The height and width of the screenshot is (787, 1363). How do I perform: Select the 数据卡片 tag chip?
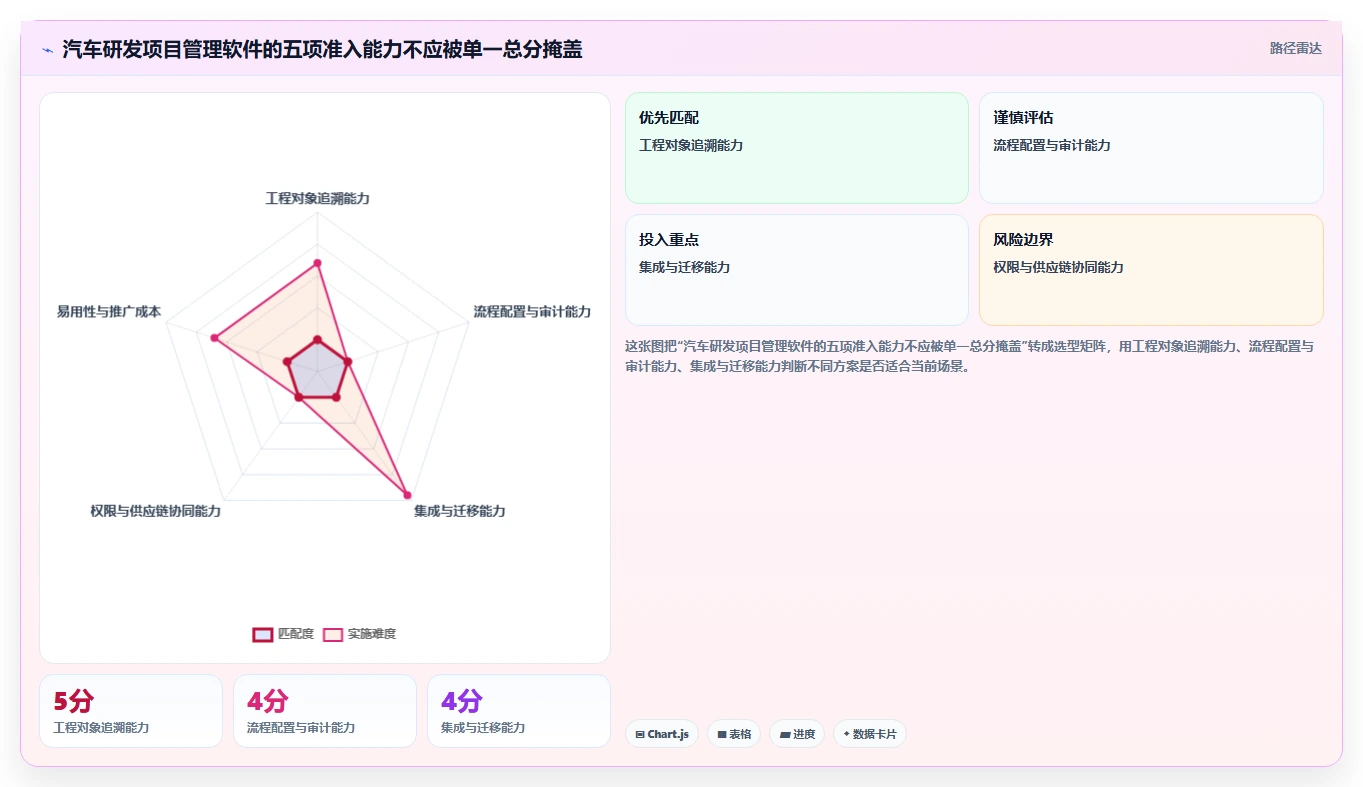pyautogui.click(x=870, y=734)
